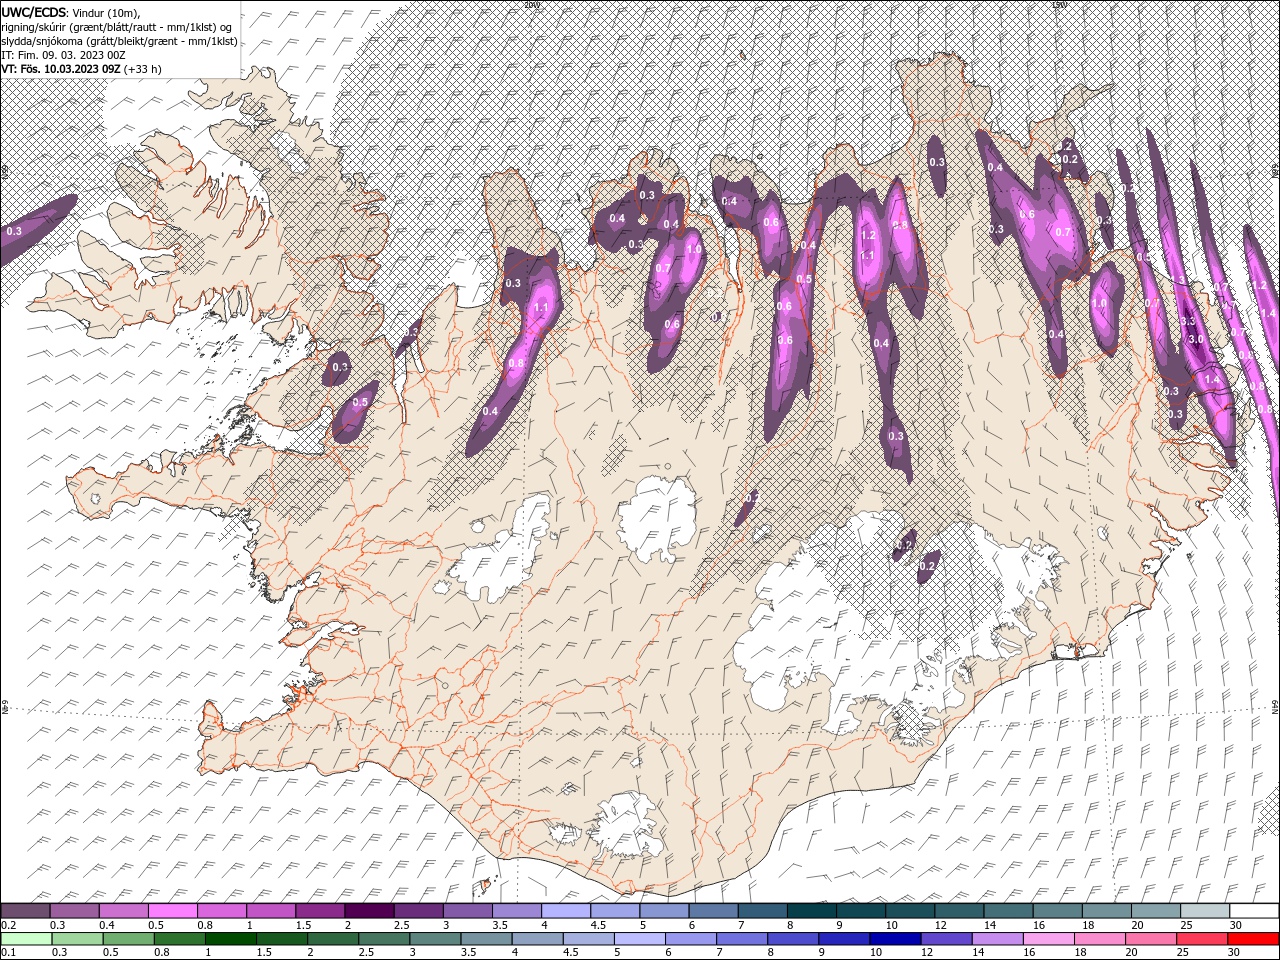Click the 'UWC/ECDS' title text

point(33,11)
